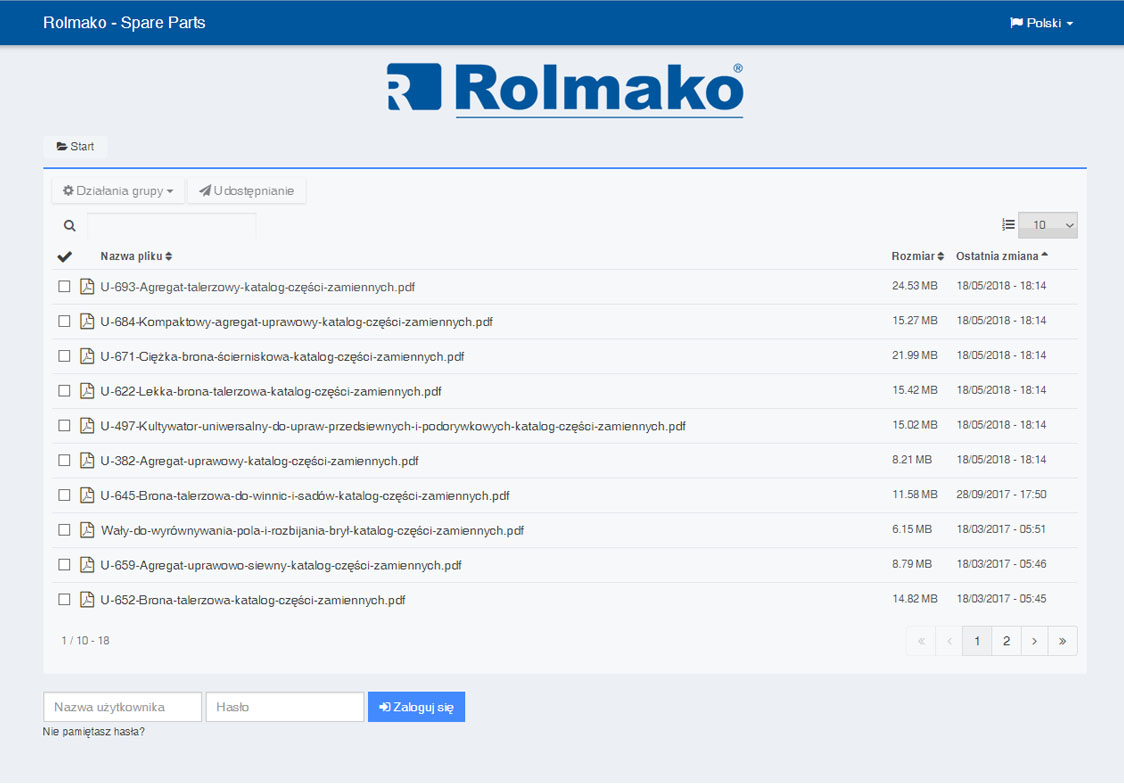This screenshot has width=1124, height=784.
Task: Open U-382-Agregat-uprawowy catalog pdf
Action: coord(259,461)
